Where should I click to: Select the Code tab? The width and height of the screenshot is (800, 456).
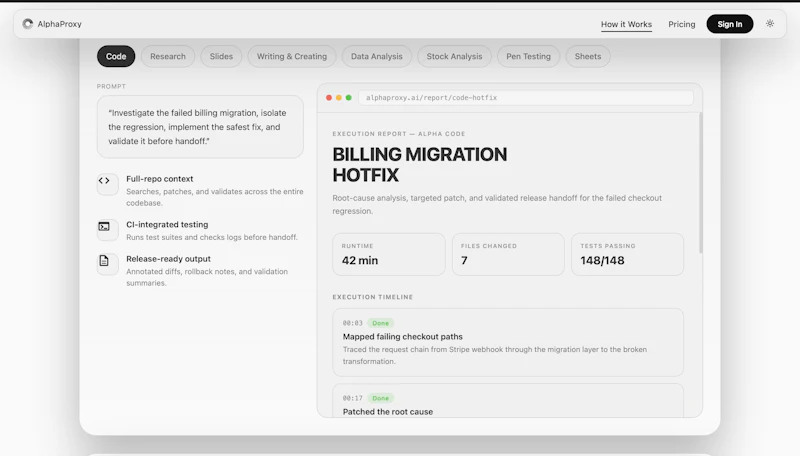pyautogui.click(x=116, y=56)
